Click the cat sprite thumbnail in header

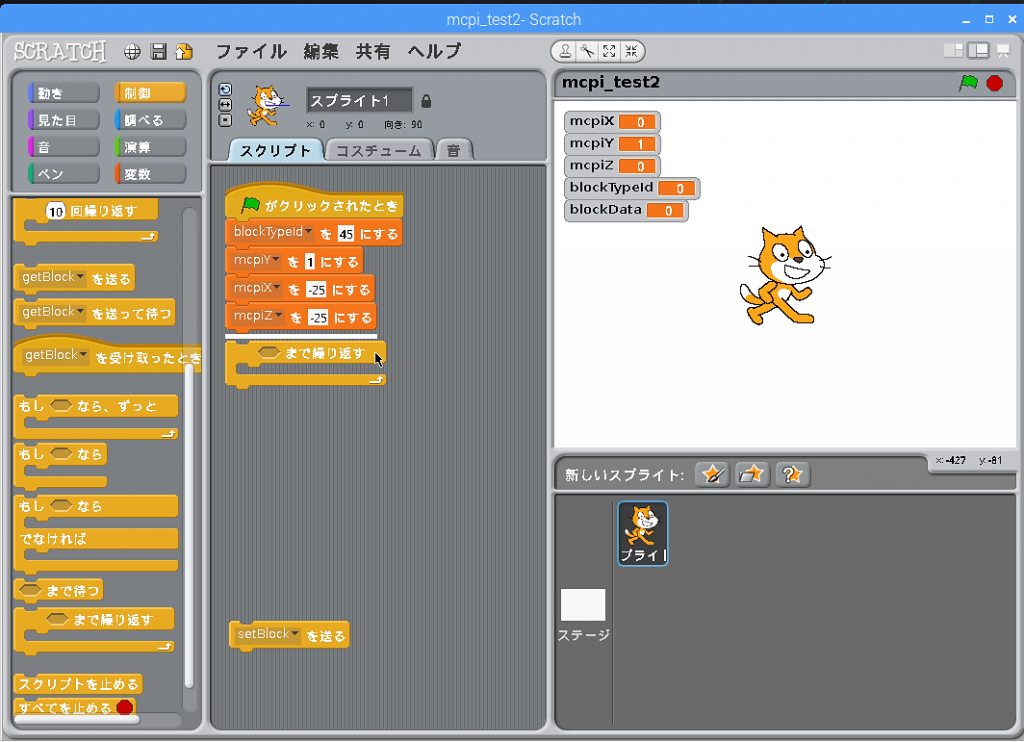266,106
